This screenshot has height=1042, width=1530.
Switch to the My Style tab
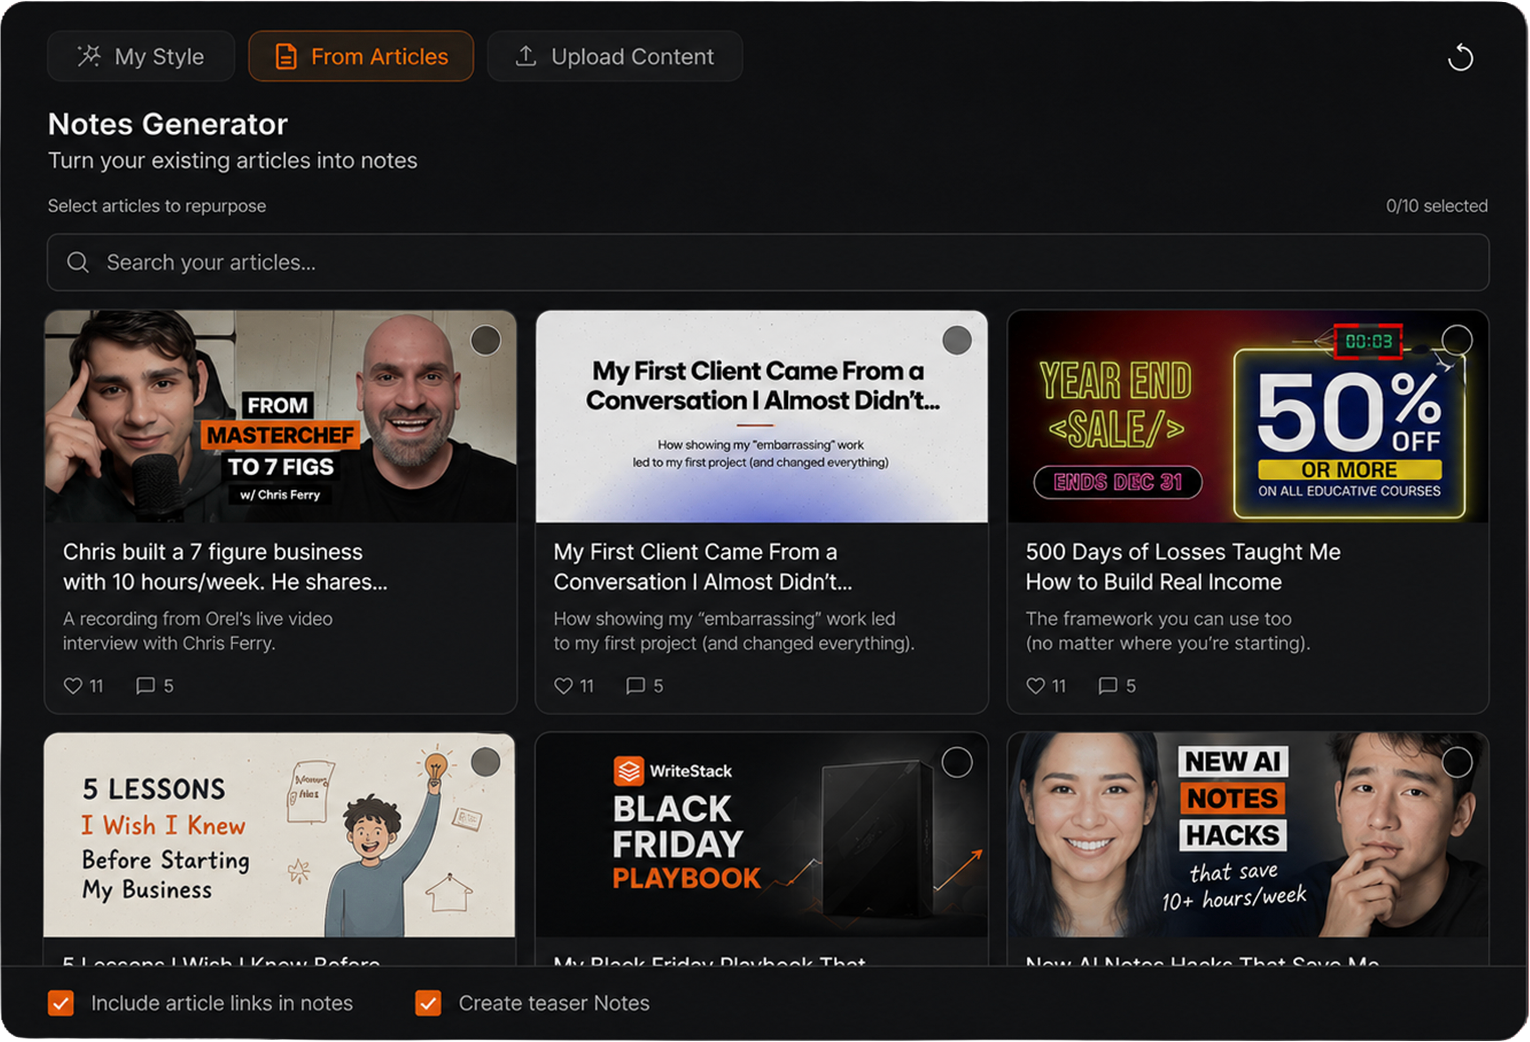[x=141, y=56]
